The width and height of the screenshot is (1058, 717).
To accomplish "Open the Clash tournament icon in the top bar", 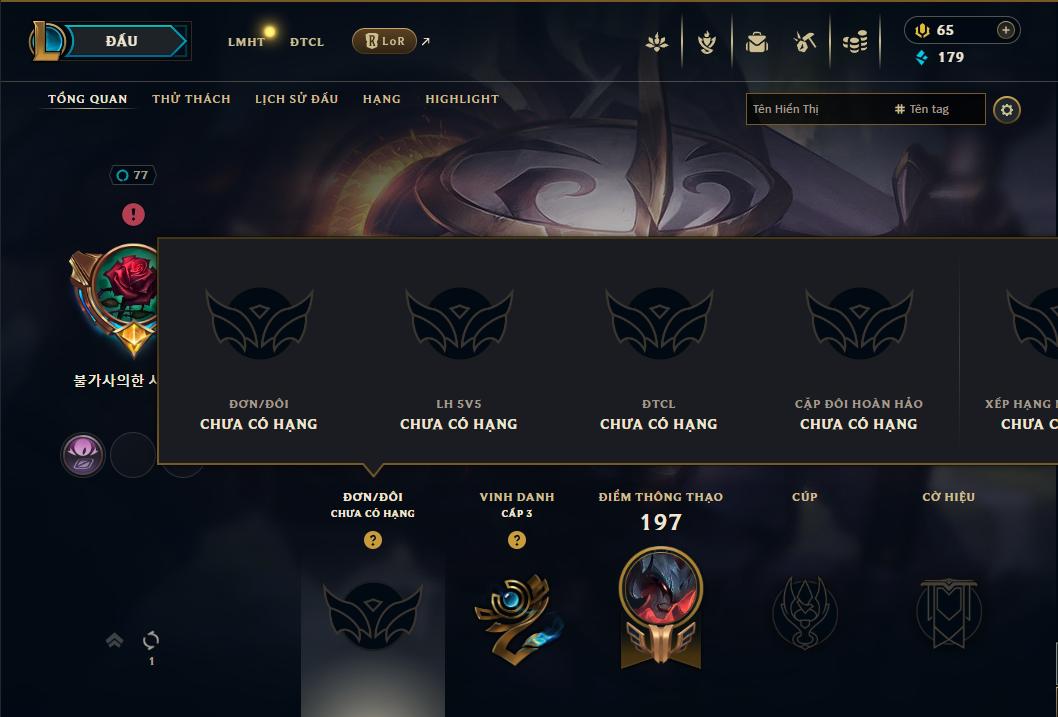I will coord(706,42).
